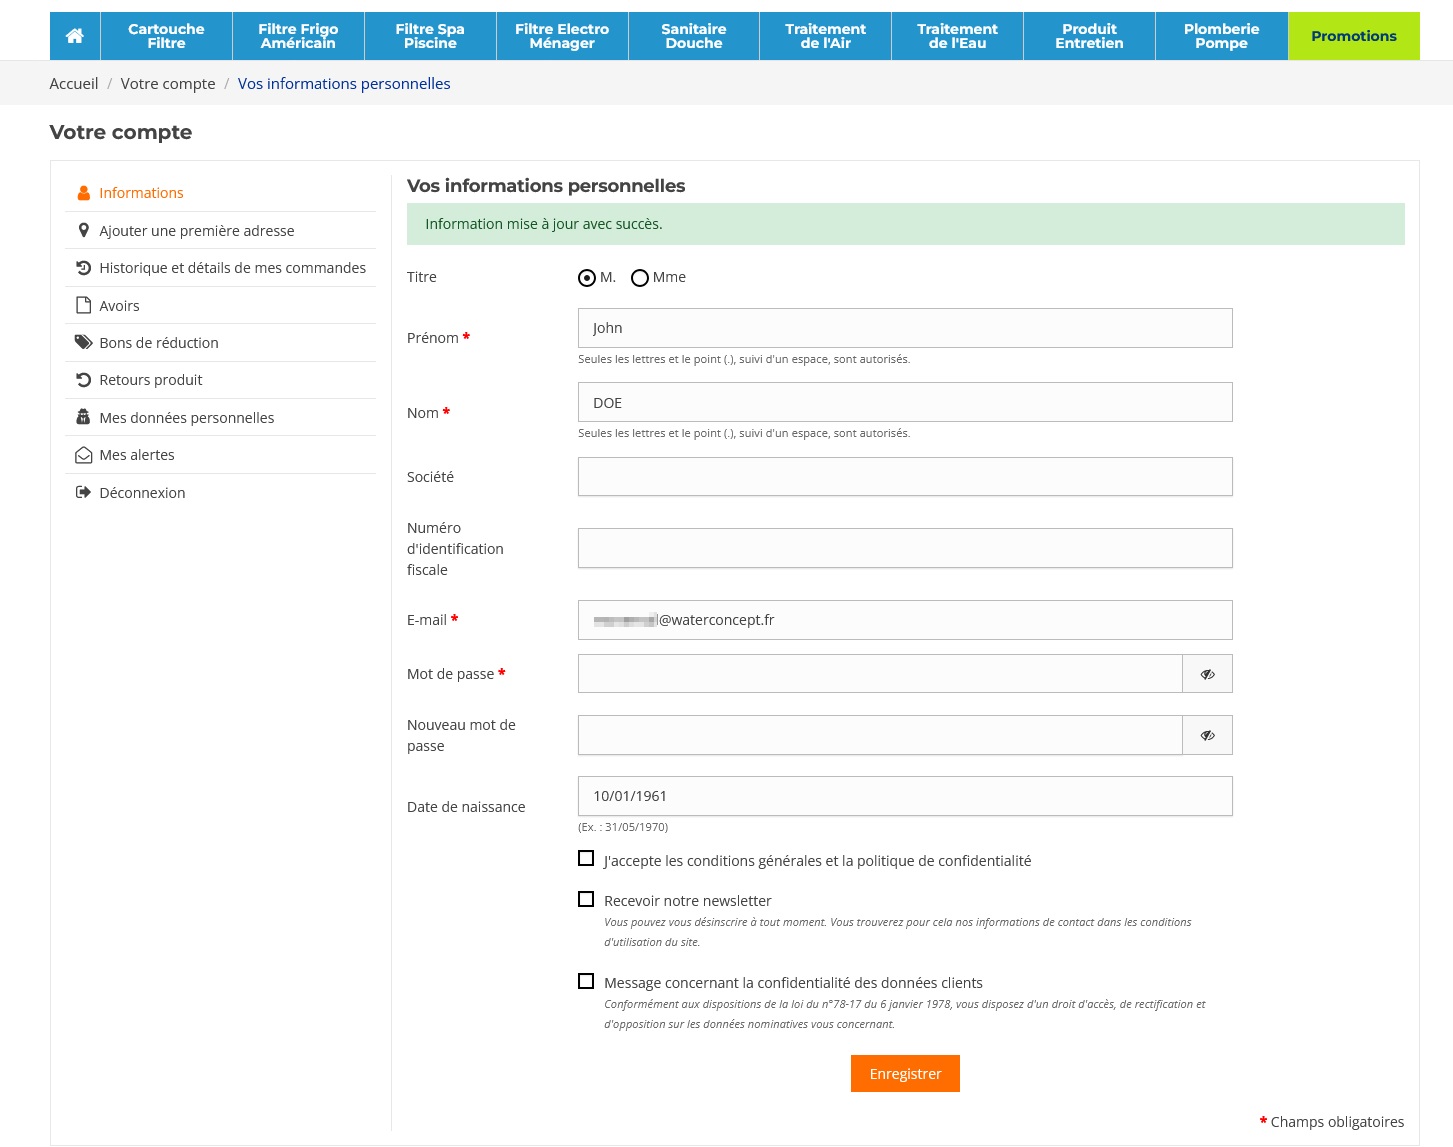The width and height of the screenshot is (1453, 1147).
Task: Click the order history clock icon
Action: coord(84,268)
